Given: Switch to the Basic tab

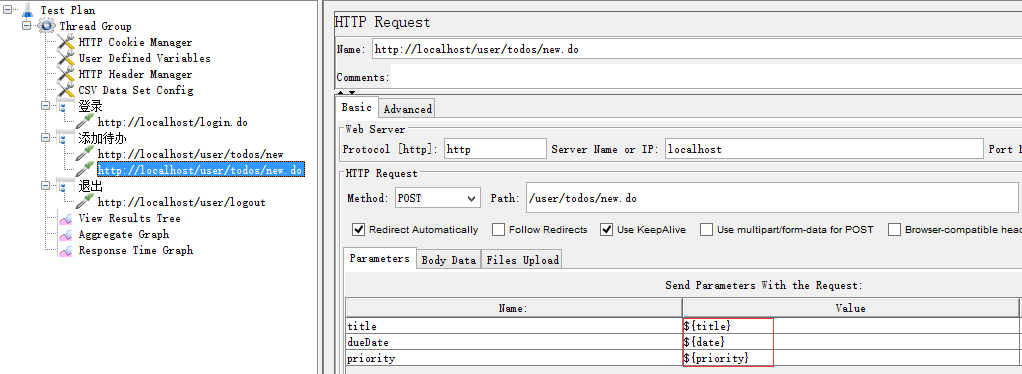Looking at the screenshot, I should coord(357,108).
